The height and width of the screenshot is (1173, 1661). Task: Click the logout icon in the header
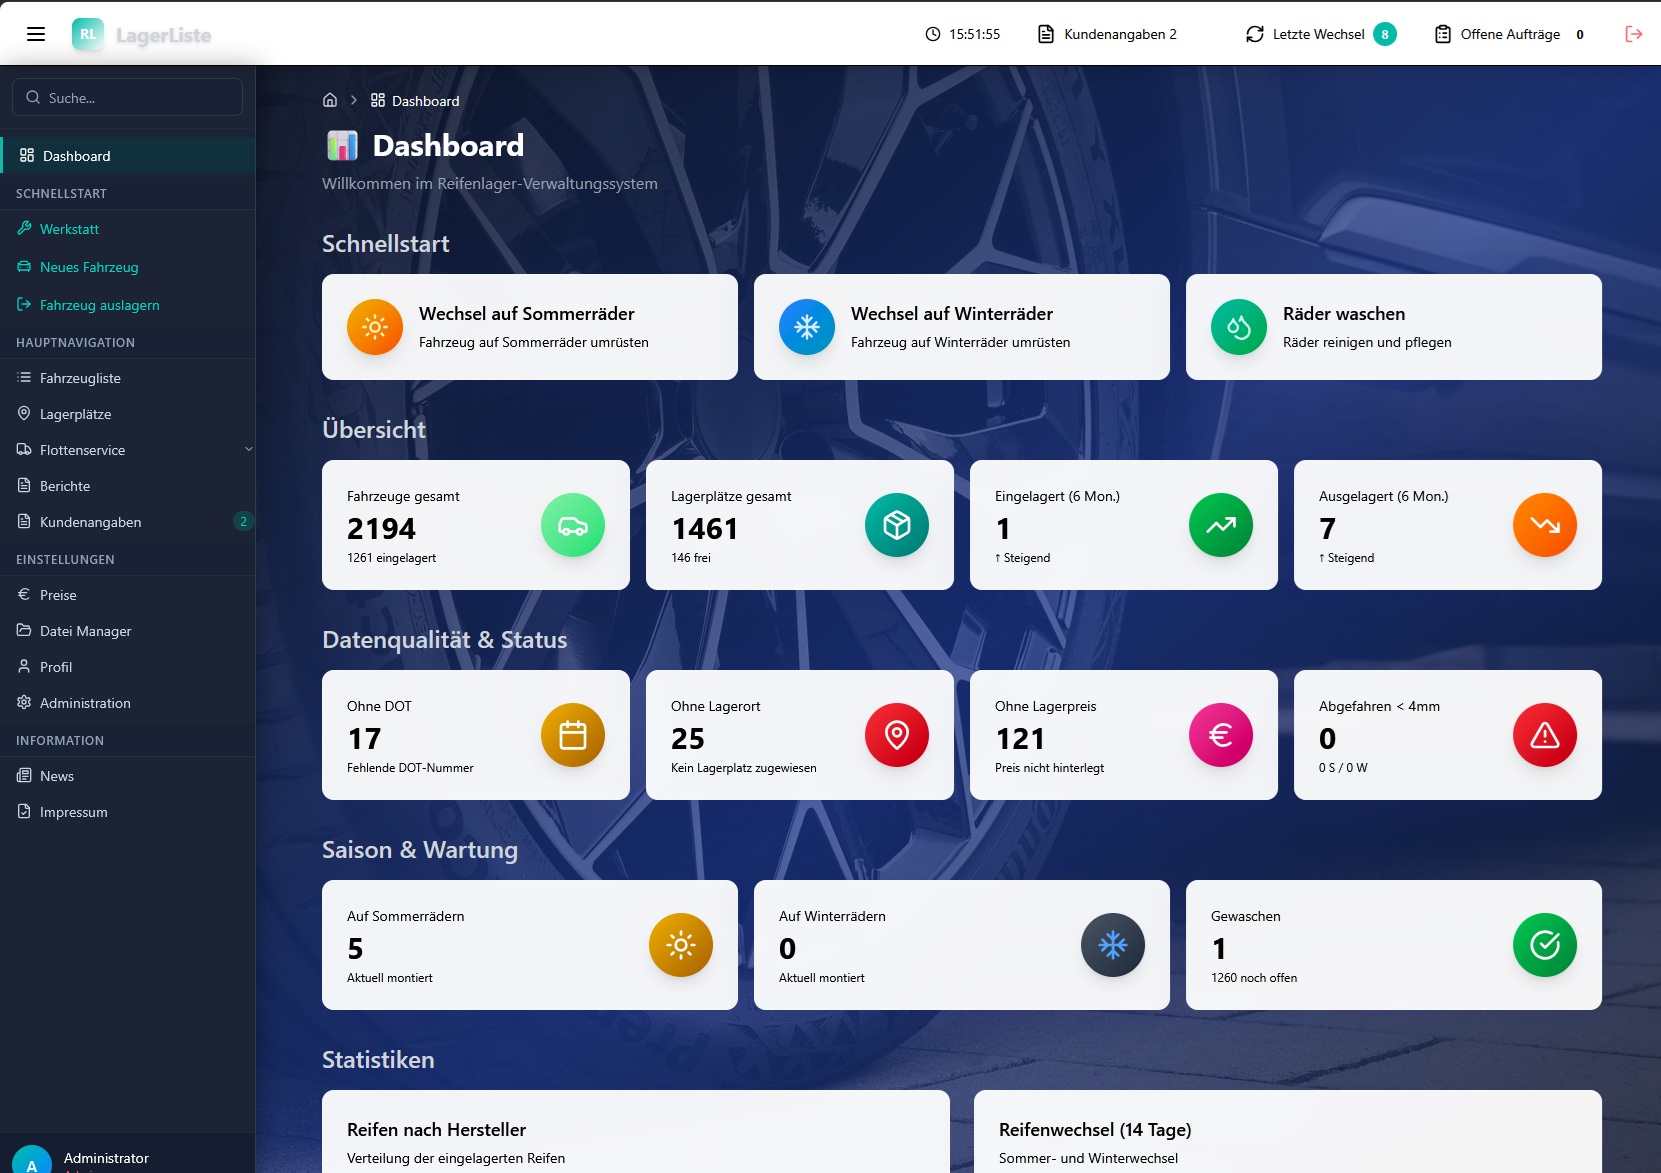point(1634,34)
